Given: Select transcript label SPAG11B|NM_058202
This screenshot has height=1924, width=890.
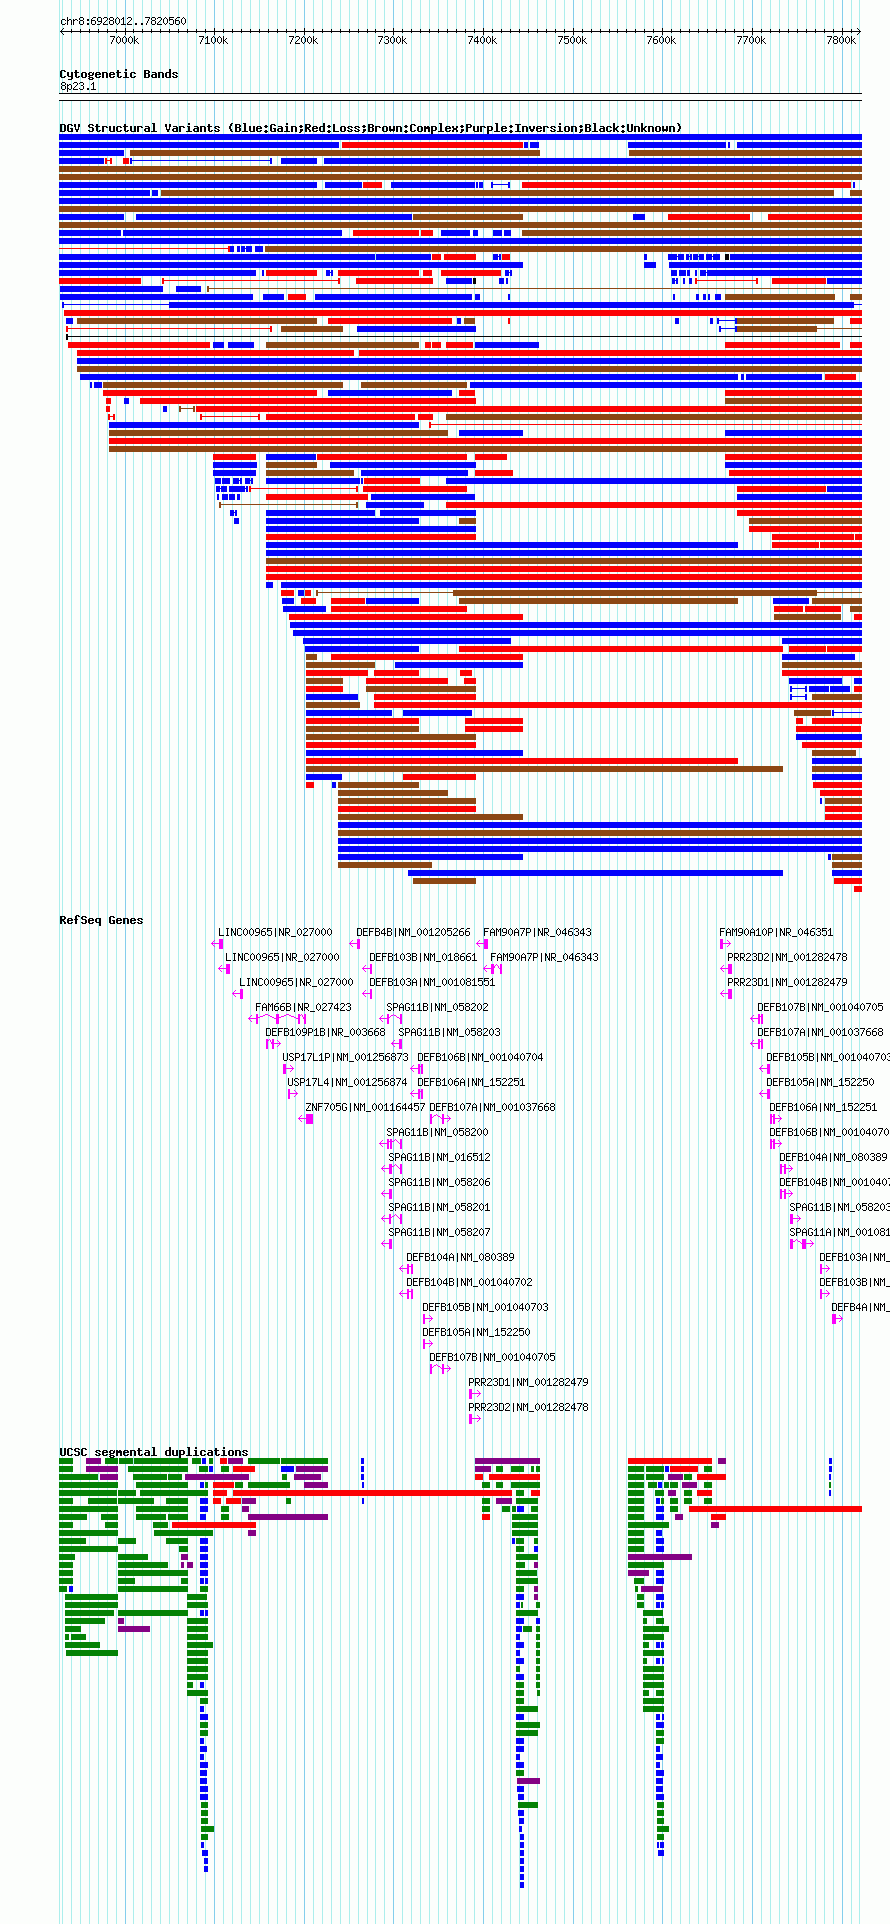Looking at the screenshot, I should pos(437,1007).
